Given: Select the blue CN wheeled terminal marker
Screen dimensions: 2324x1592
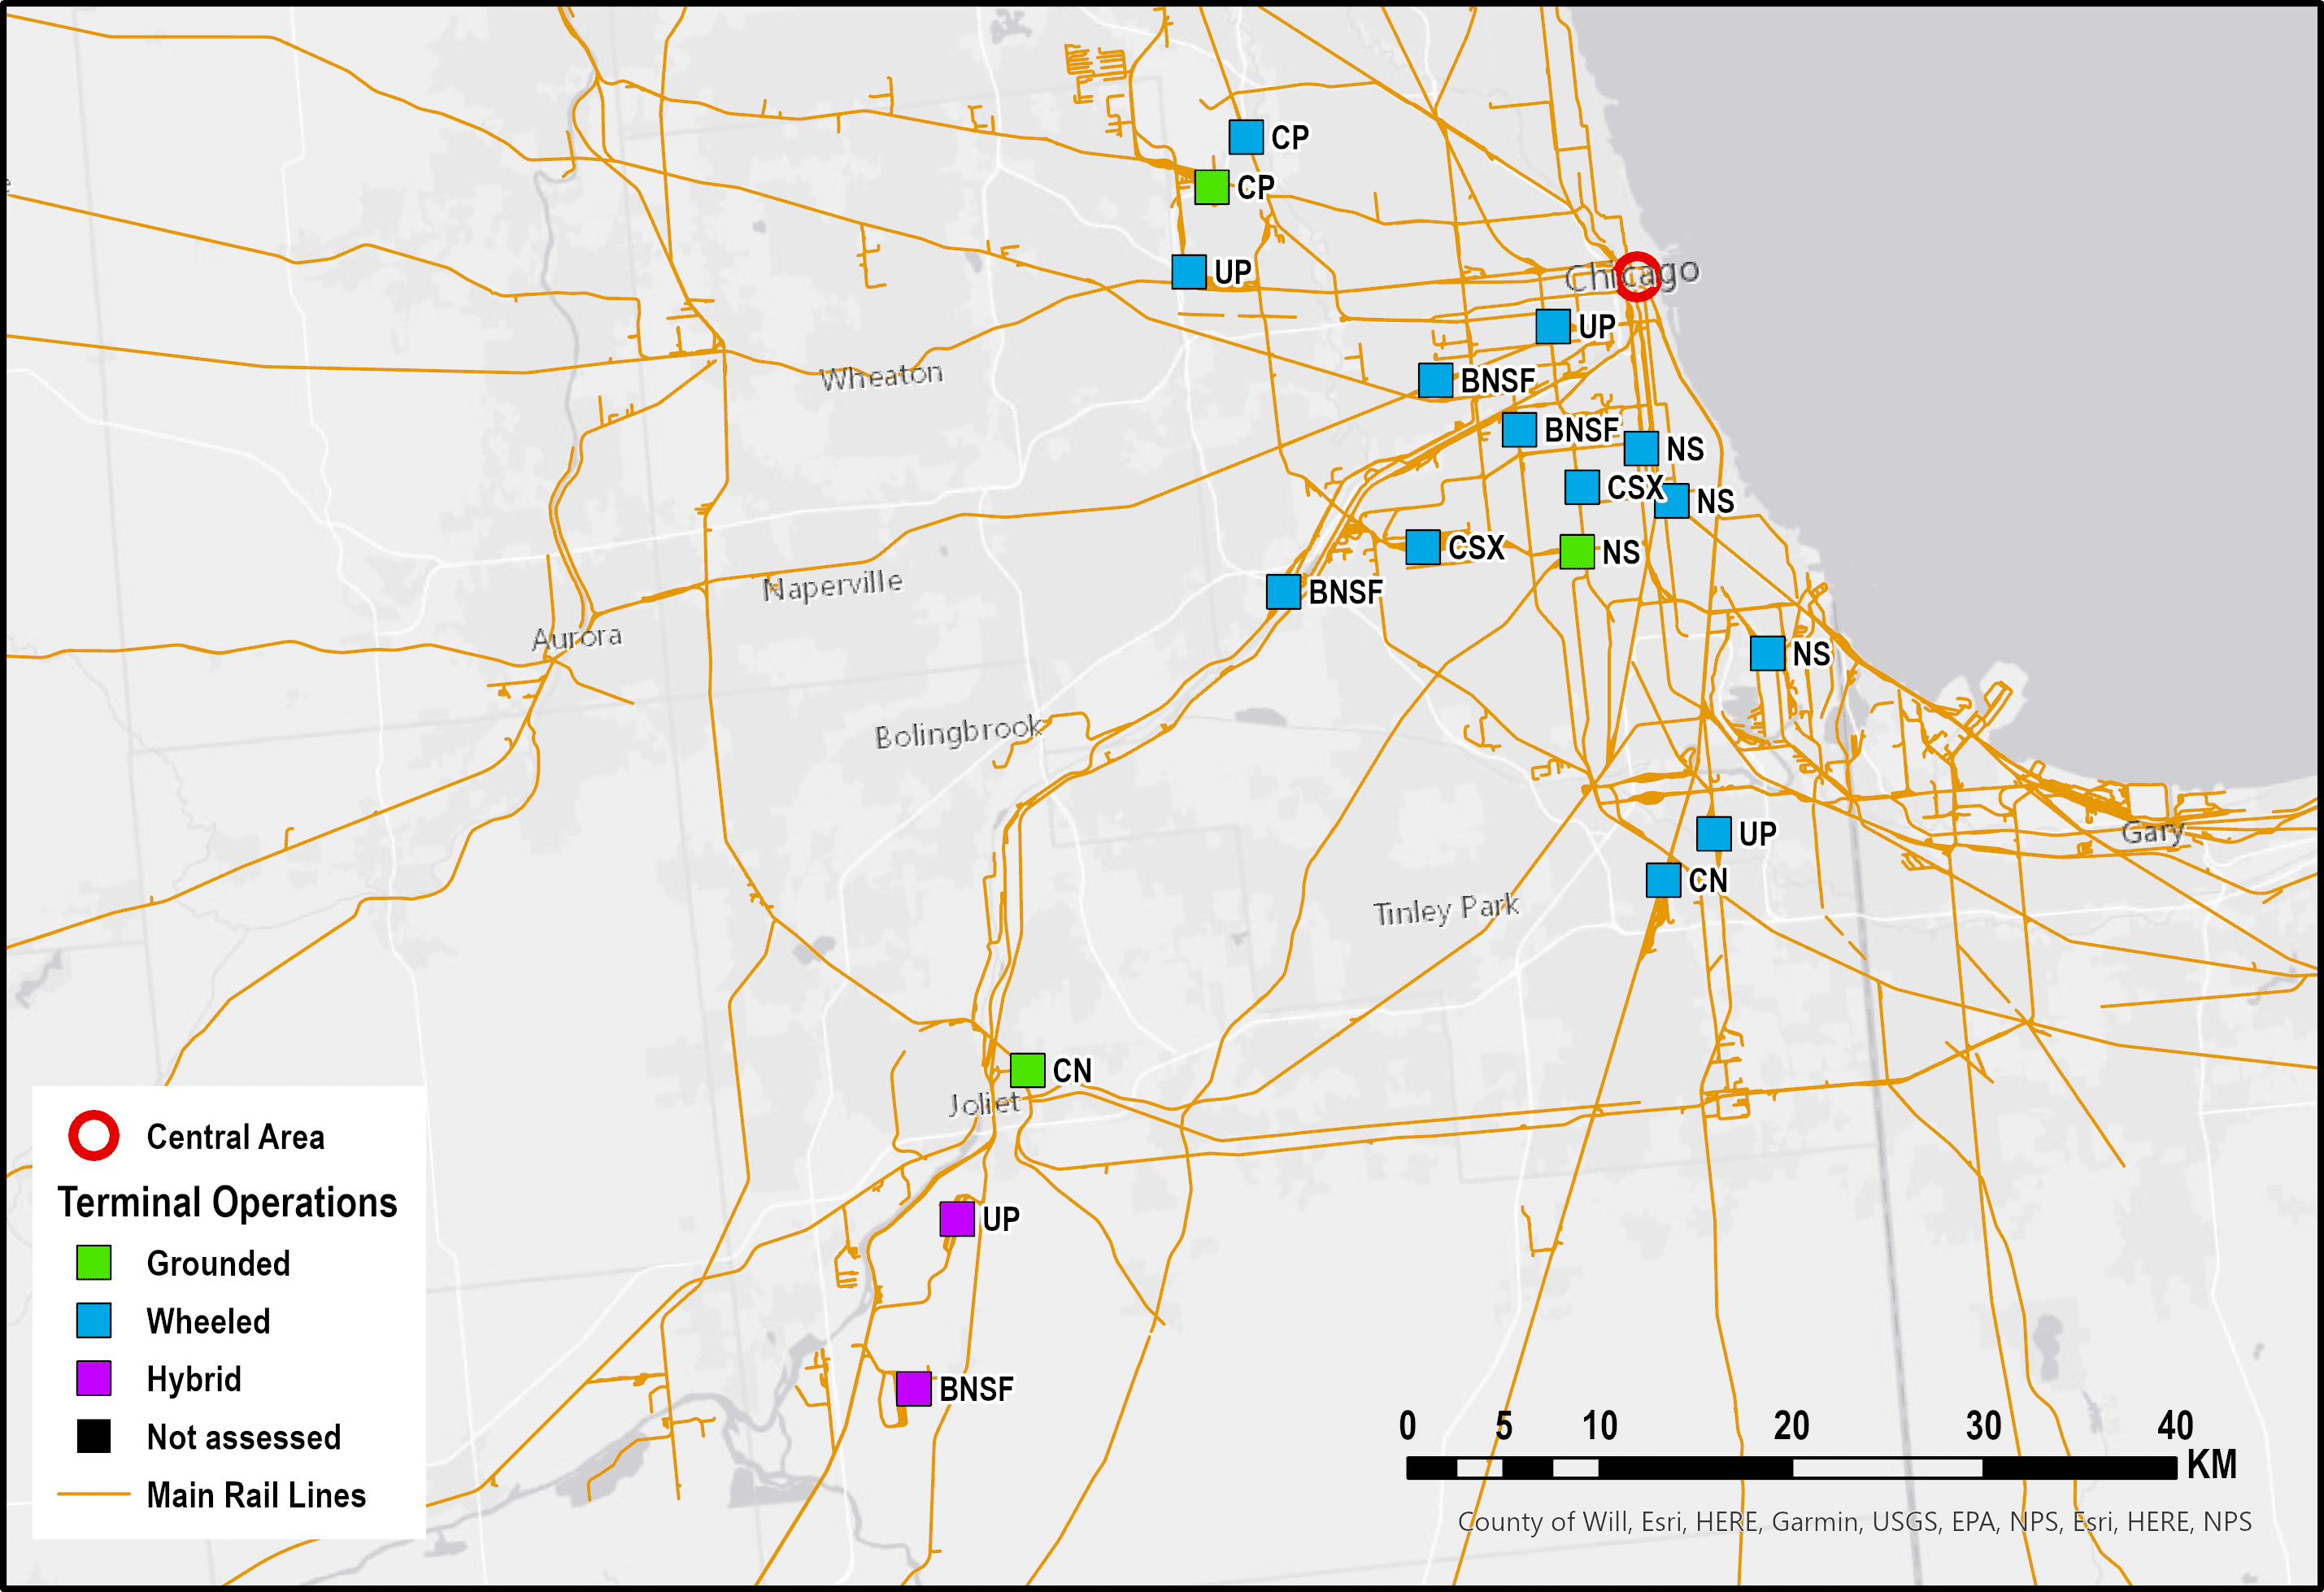Looking at the screenshot, I should coord(1664,881).
